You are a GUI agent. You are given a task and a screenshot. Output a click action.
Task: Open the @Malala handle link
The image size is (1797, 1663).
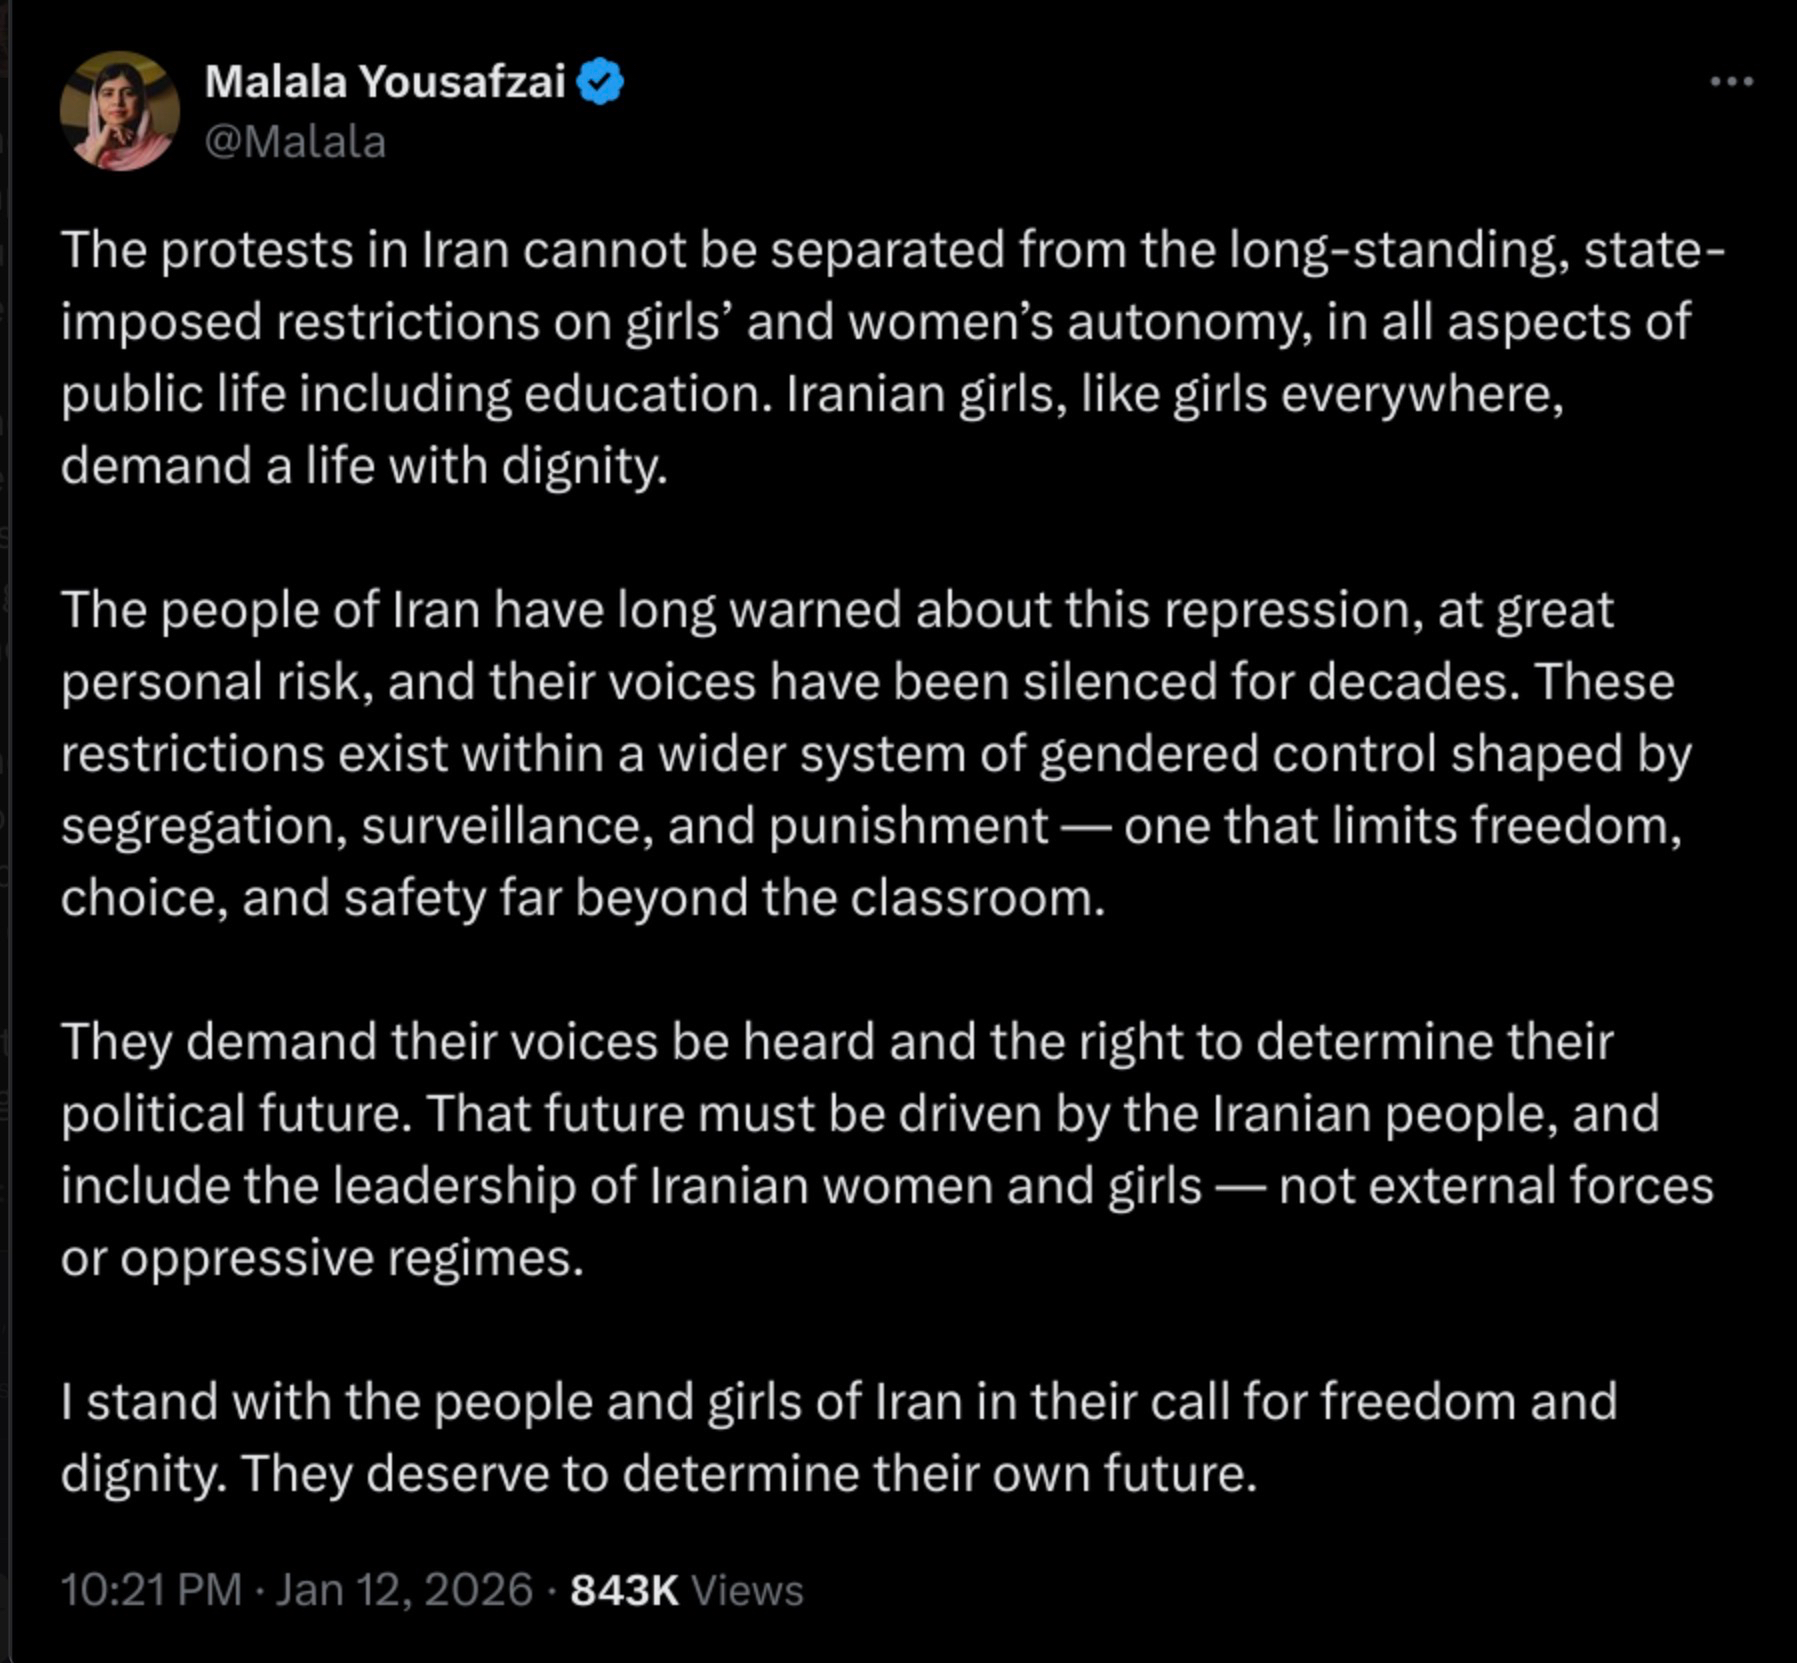click(295, 142)
